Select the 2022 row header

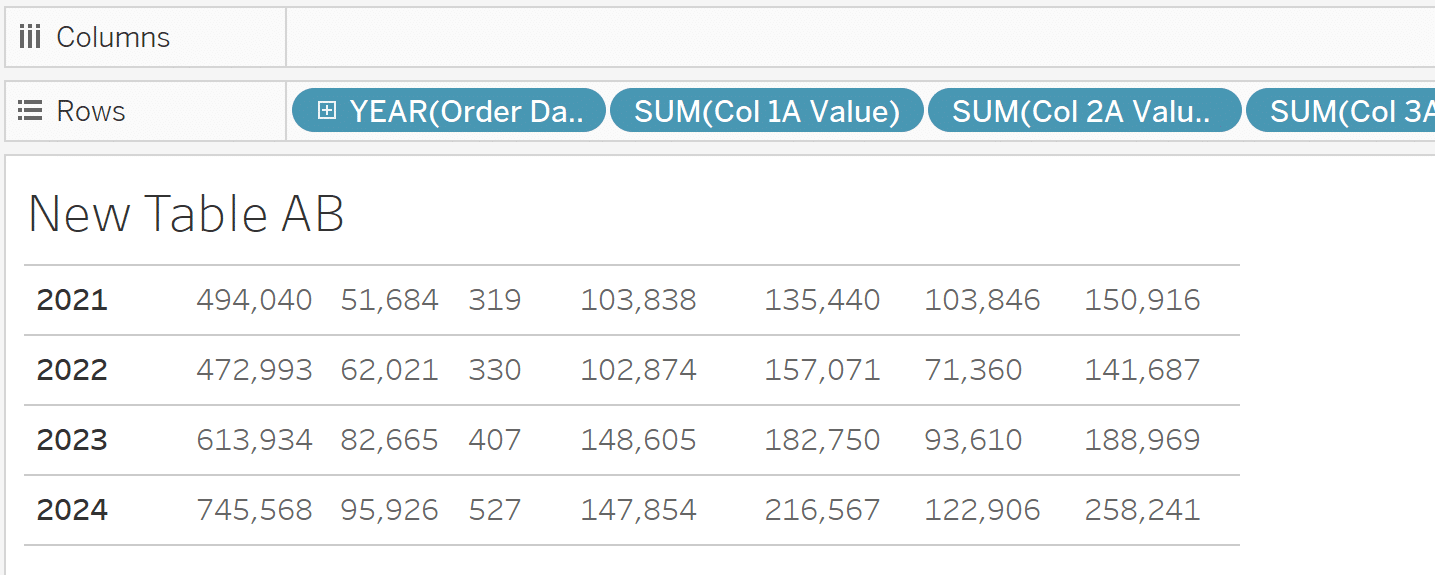pos(72,370)
